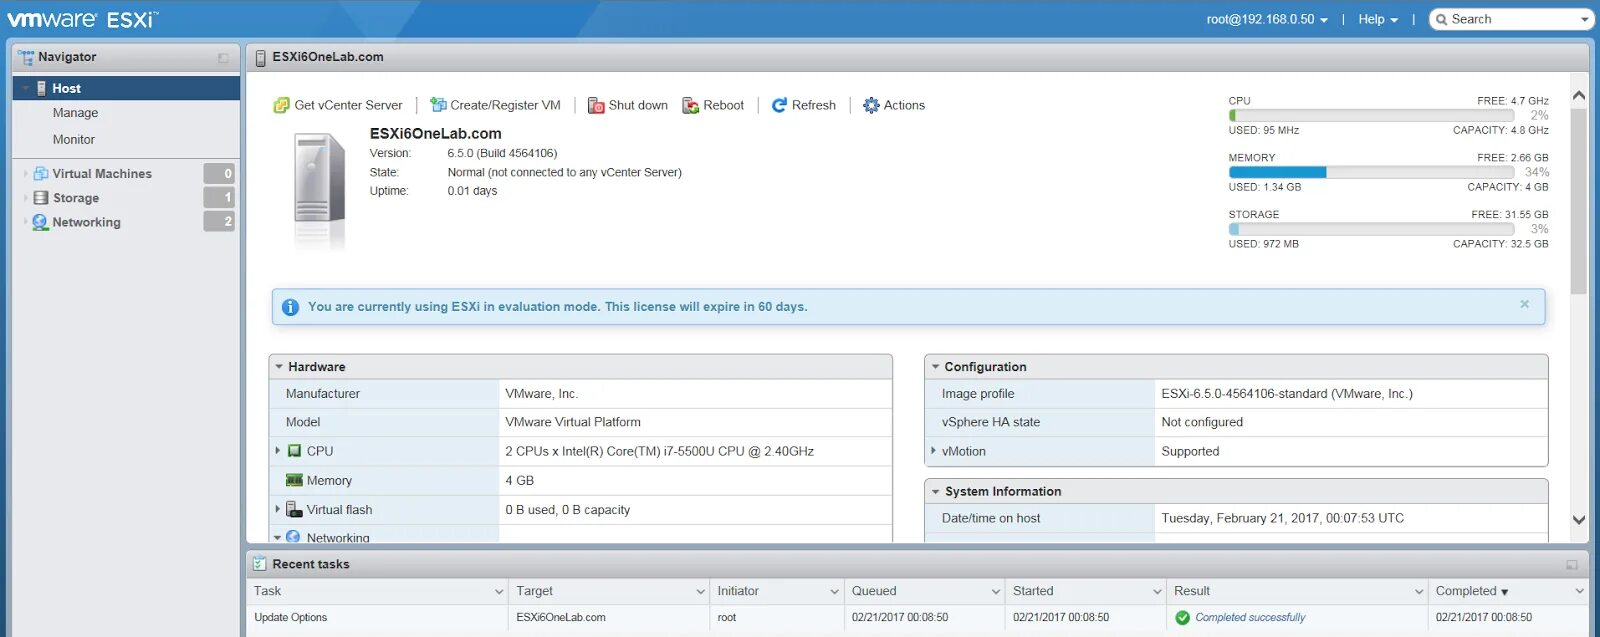Collapse the Host tree node

coord(25,88)
